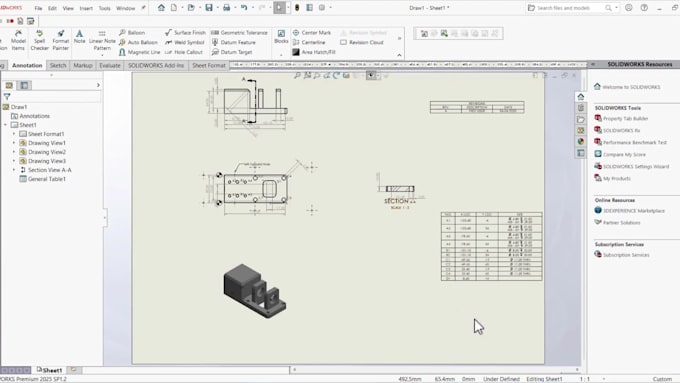Add a Magnetic Line
Image resolution: width=680 pixels, height=383 pixels.
tap(139, 52)
